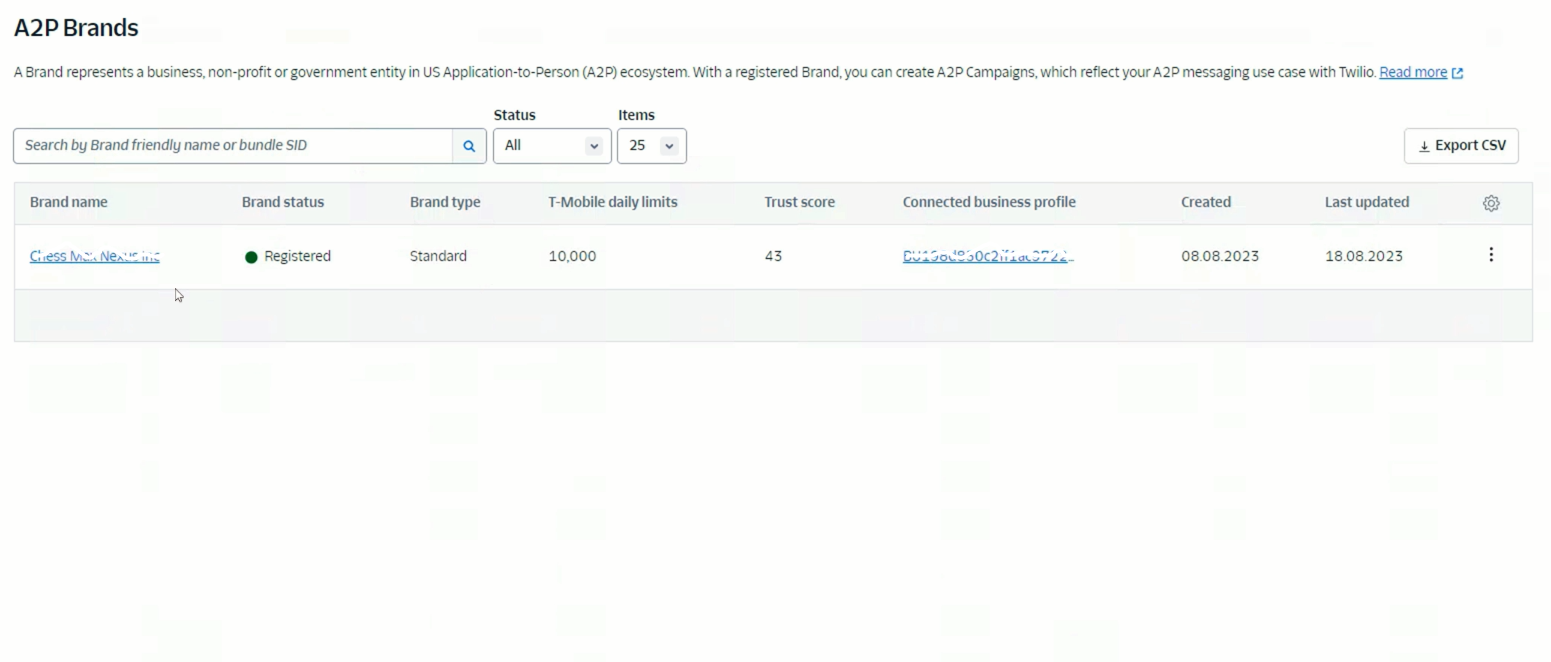This screenshot has height=662, width=1551.
Task: Click the T-Mobile daily limits column header
Action: pos(612,202)
